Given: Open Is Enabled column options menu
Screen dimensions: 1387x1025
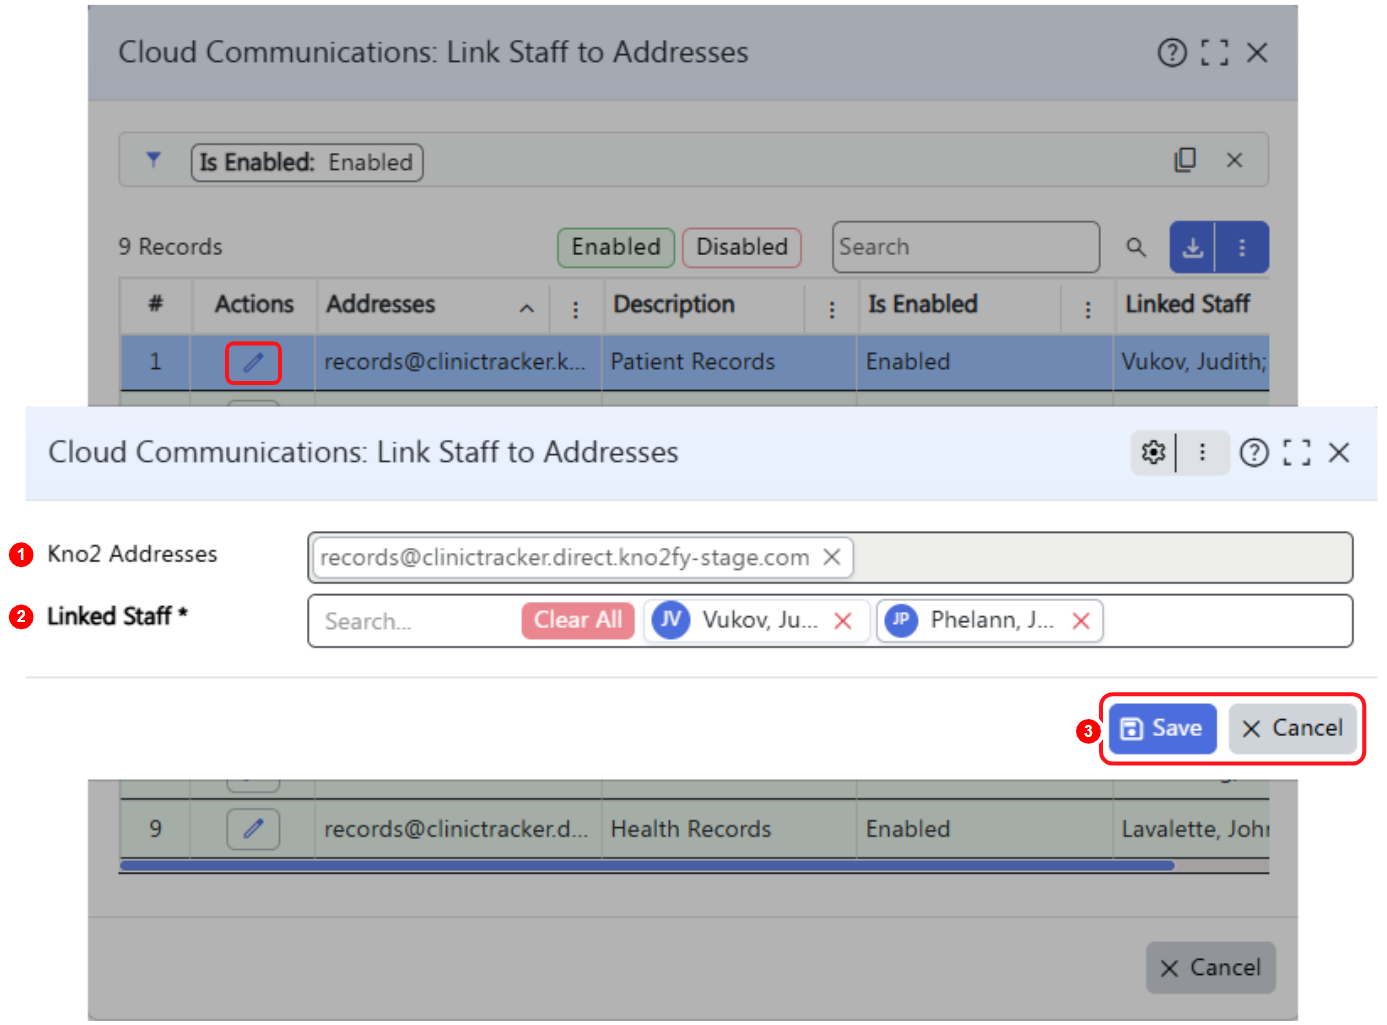Looking at the screenshot, I should 1088,310.
